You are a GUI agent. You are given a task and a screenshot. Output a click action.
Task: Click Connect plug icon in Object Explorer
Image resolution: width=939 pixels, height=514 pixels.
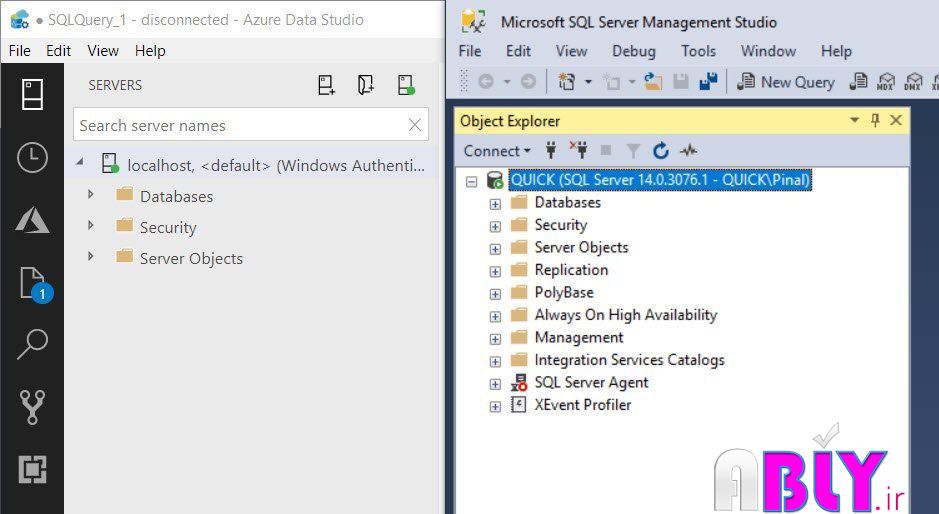point(550,150)
